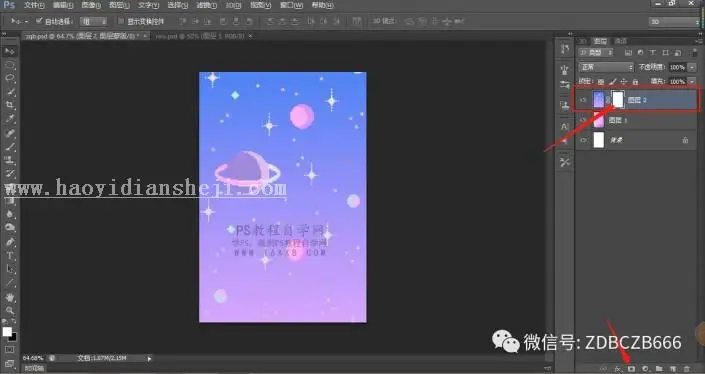705x374 pixels.
Task: Select the Clone Stamp tool
Action: coord(9,160)
